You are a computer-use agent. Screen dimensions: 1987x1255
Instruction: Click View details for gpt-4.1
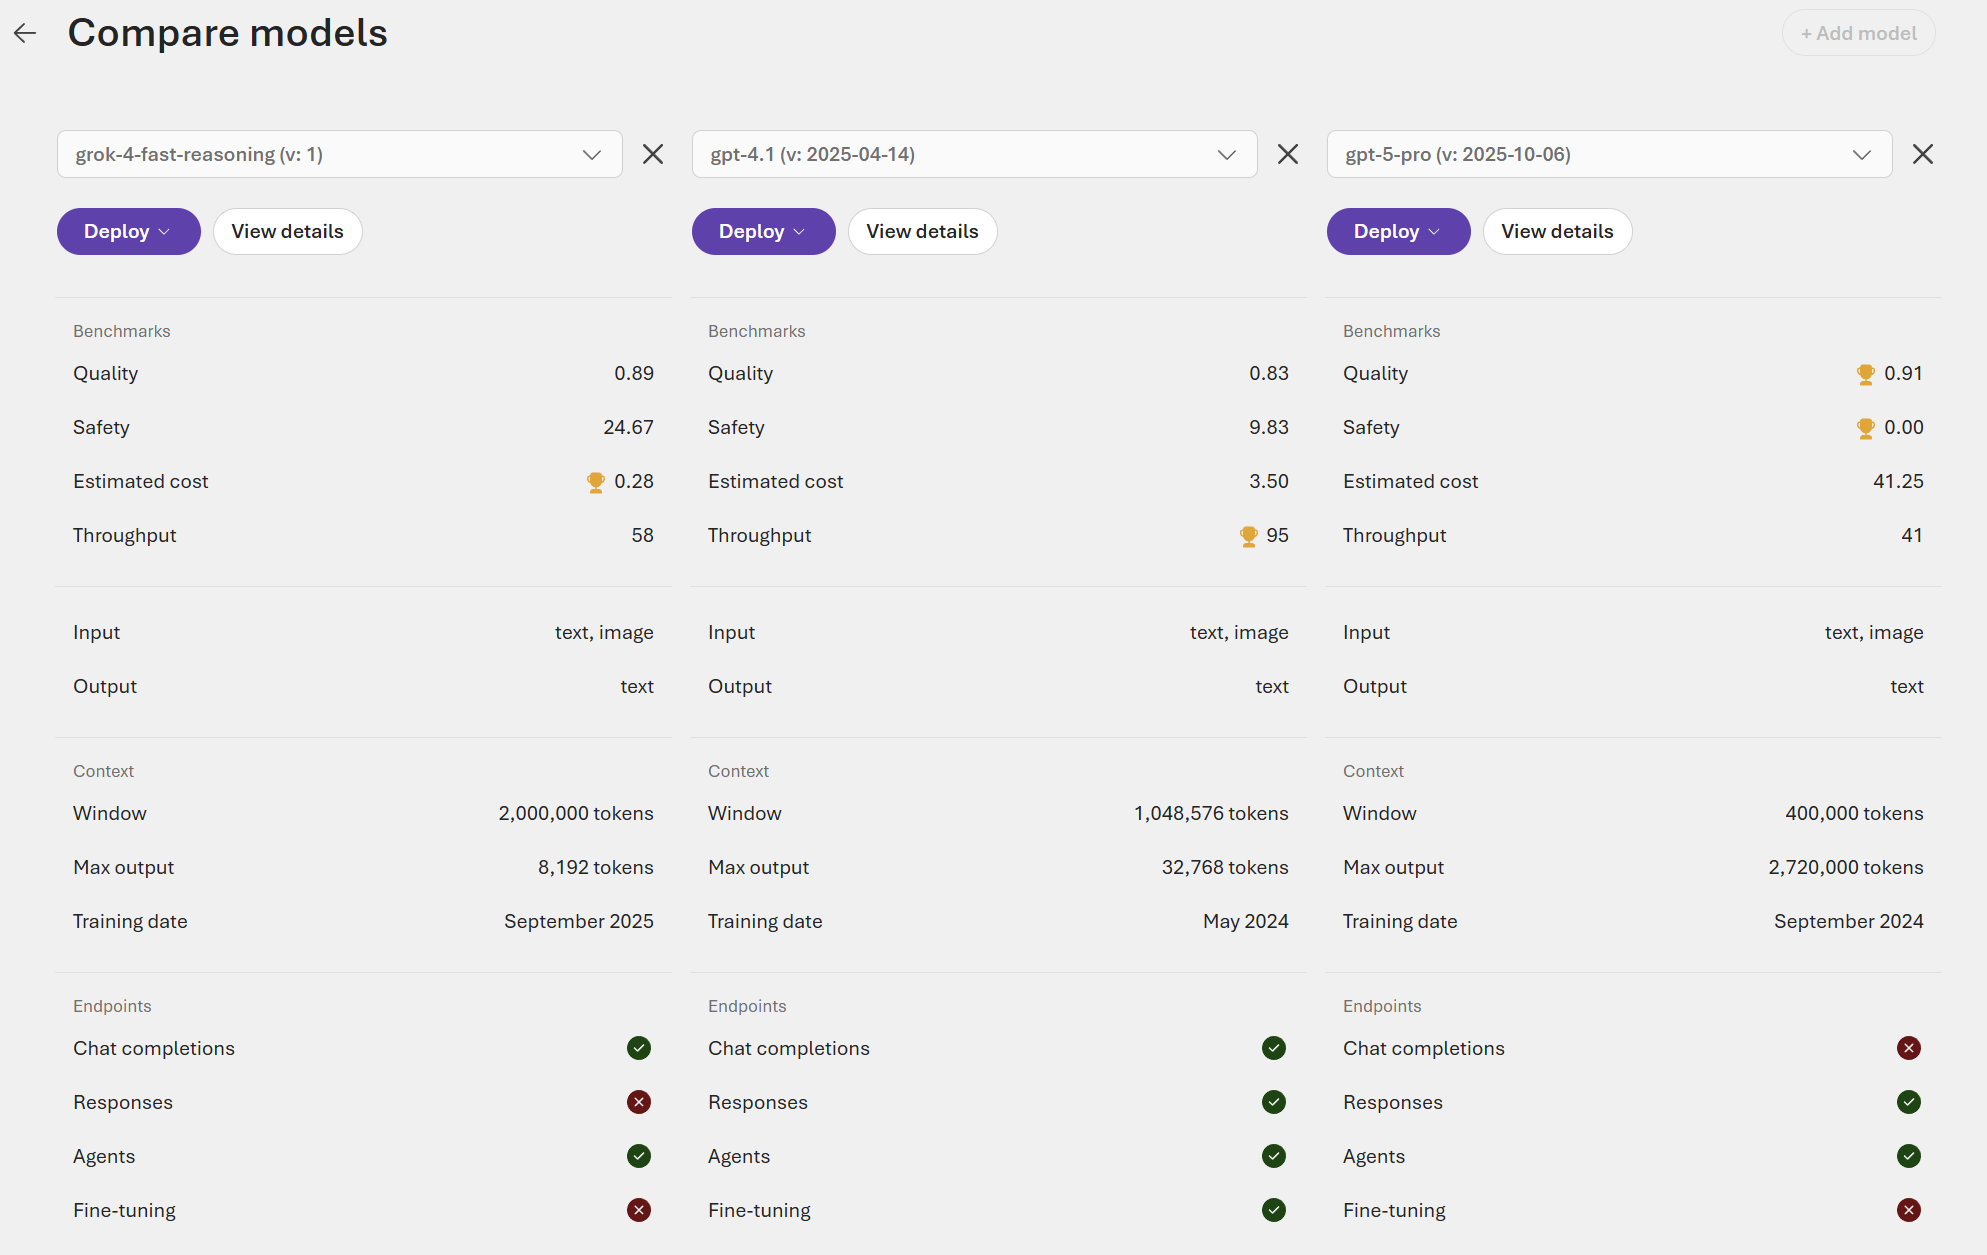click(922, 231)
